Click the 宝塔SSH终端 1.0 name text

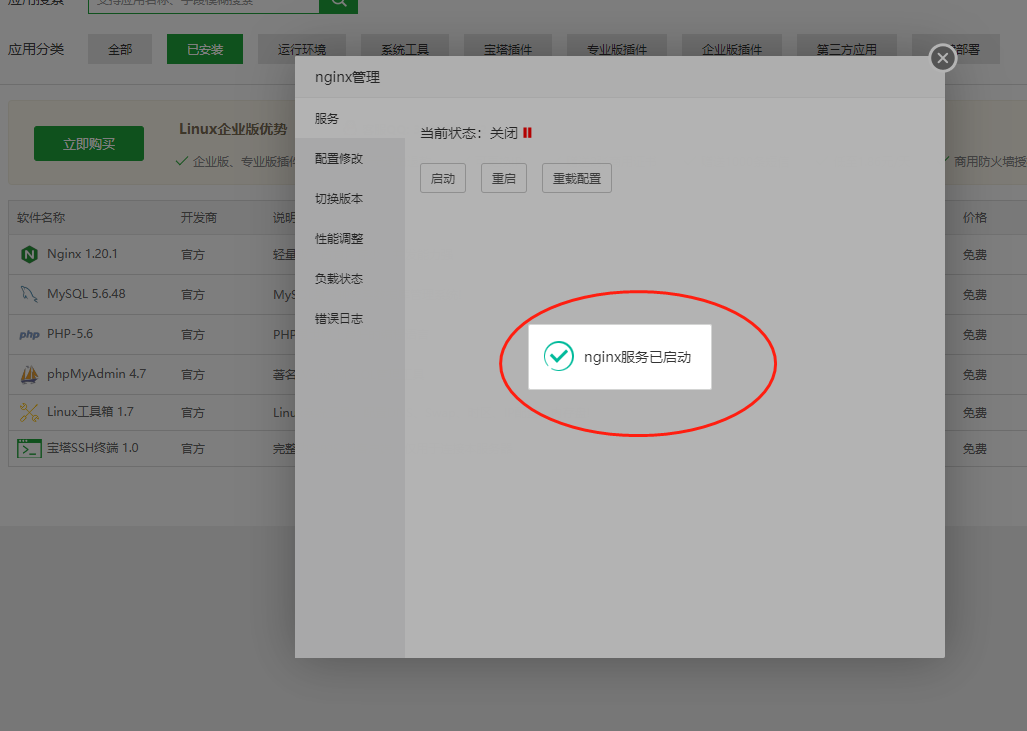[92, 448]
